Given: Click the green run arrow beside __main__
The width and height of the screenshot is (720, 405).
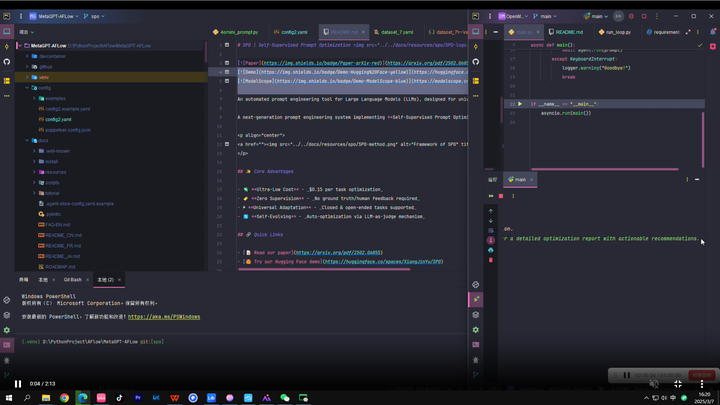Looking at the screenshot, I should (519, 103).
